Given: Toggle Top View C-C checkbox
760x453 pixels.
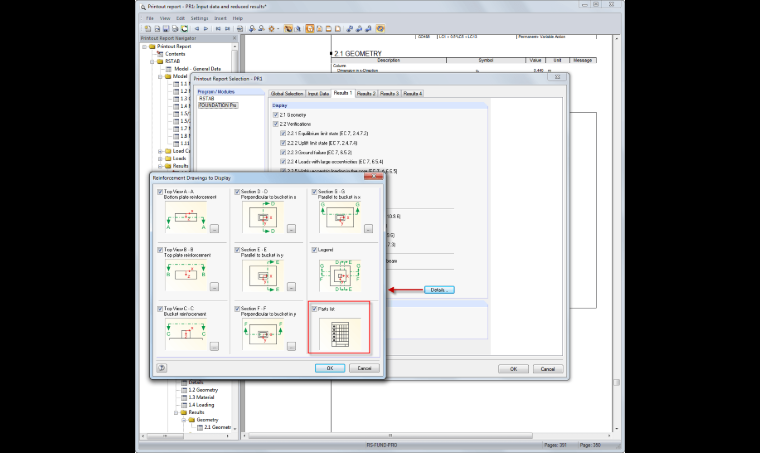Looking at the screenshot, I should 160,309.
